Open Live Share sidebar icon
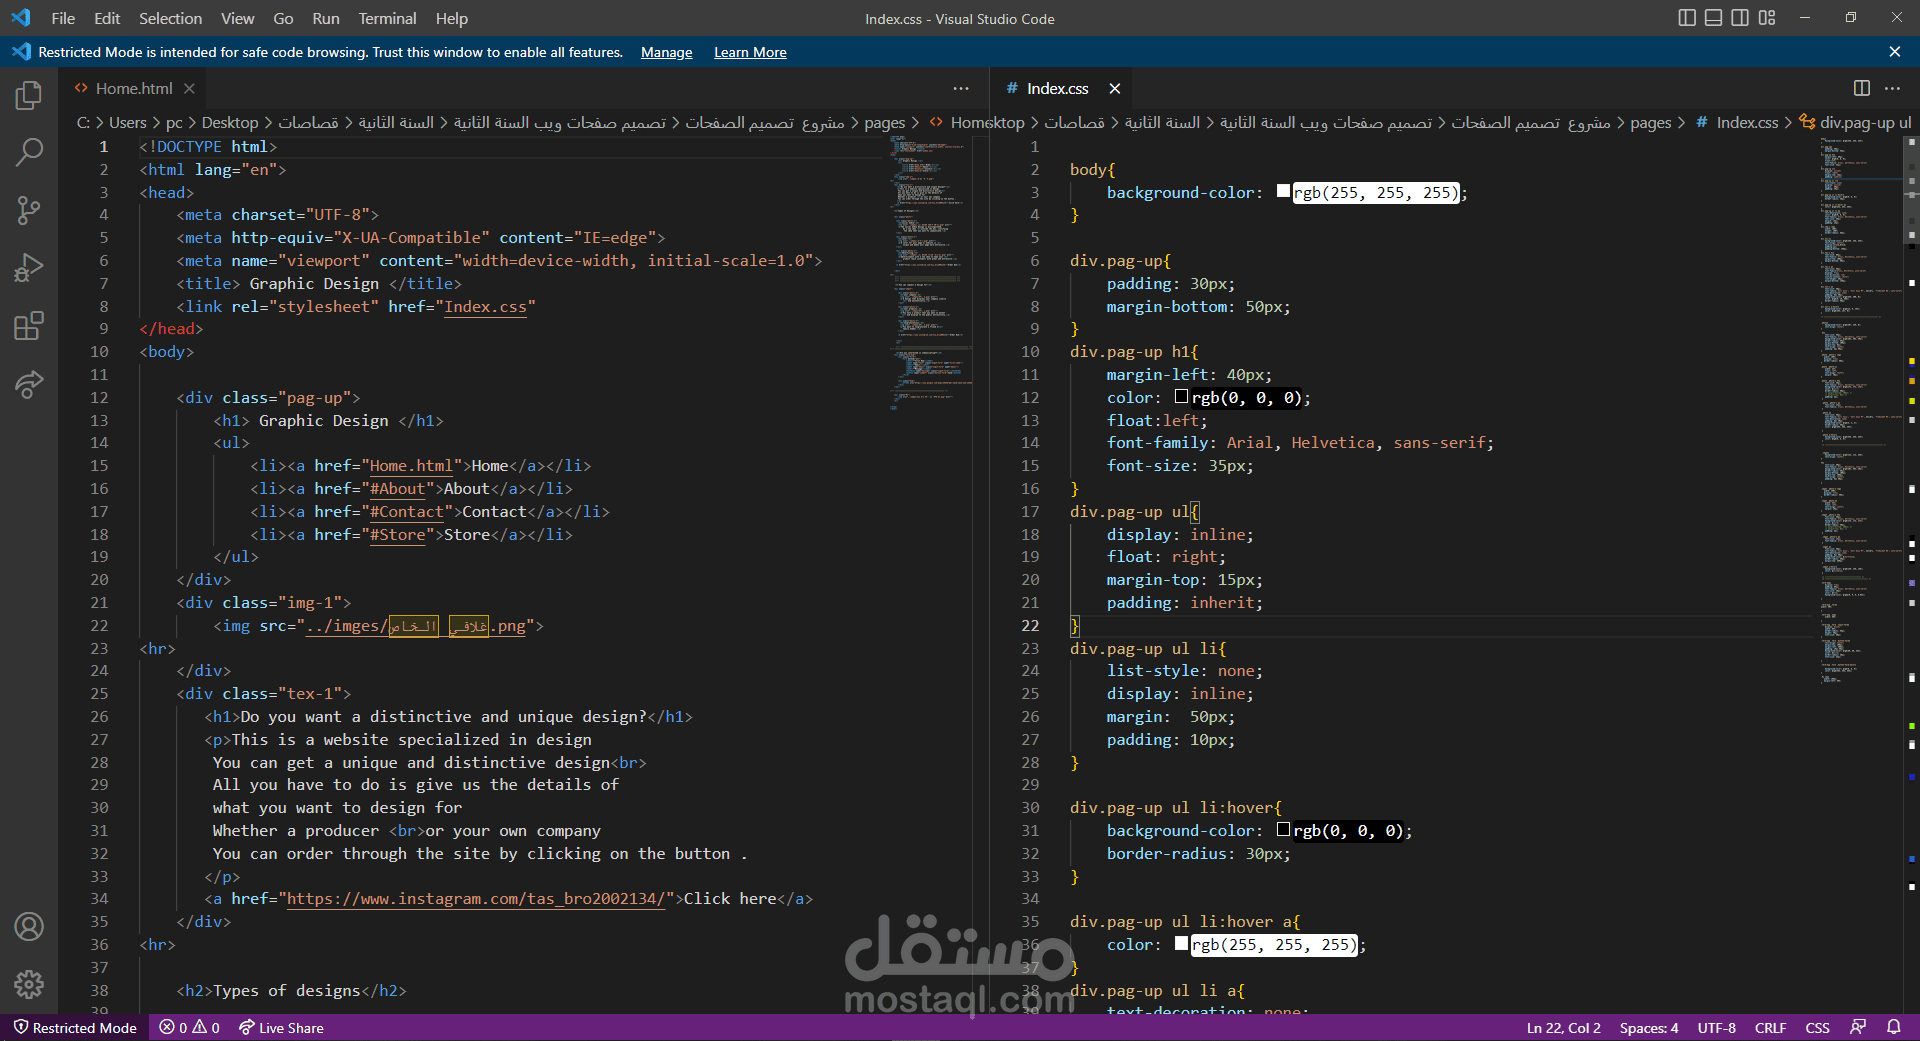This screenshot has width=1920, height=1041. click(x=29, y=384)
